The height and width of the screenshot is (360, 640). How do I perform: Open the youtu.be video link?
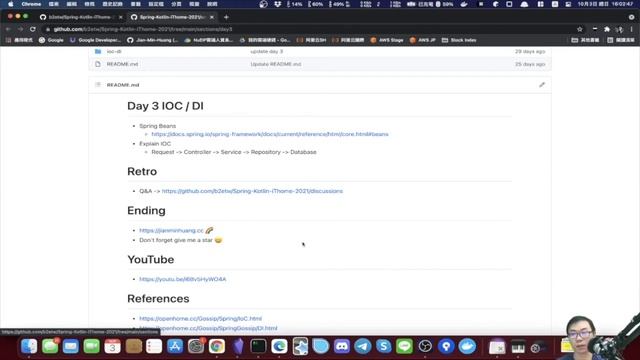coord(182,279)
